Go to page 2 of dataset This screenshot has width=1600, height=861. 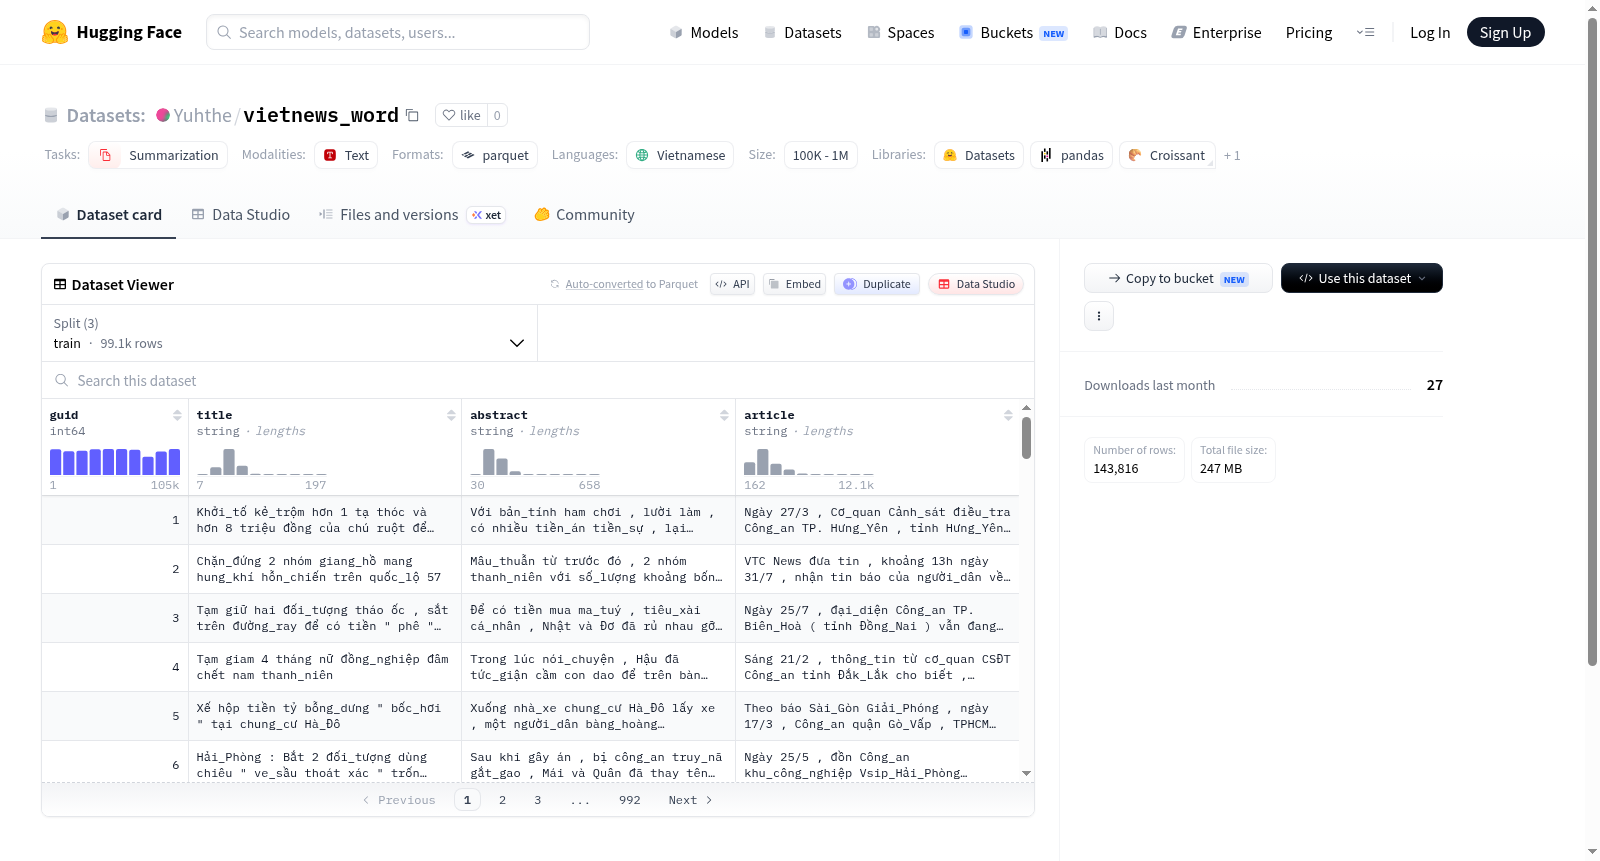point(502,800)
